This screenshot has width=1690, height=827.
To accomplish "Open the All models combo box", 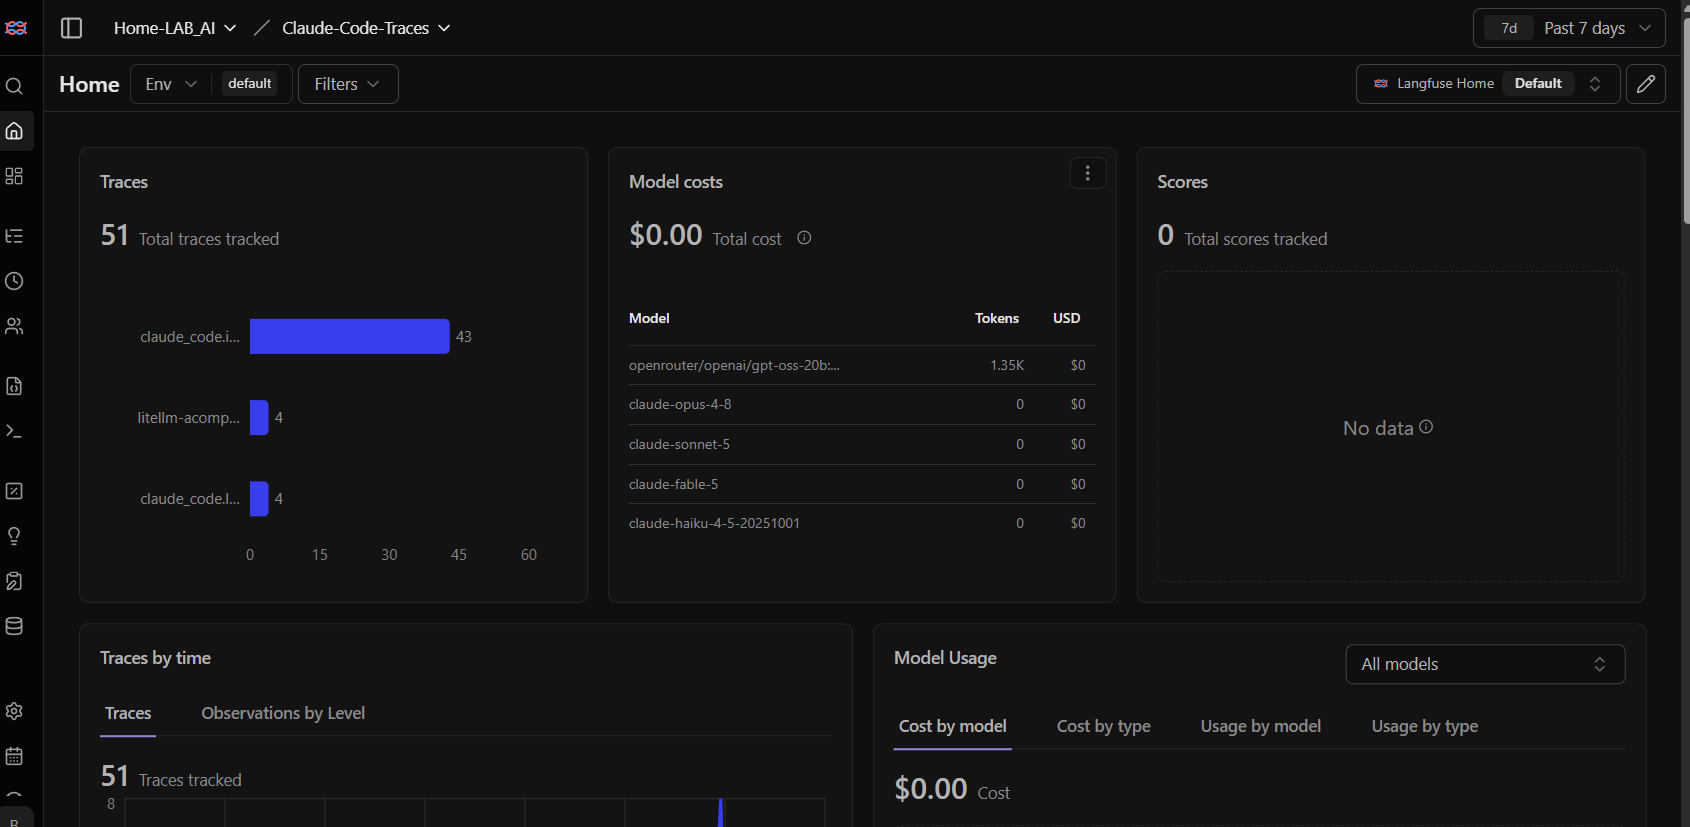I will pos(1485,664).
